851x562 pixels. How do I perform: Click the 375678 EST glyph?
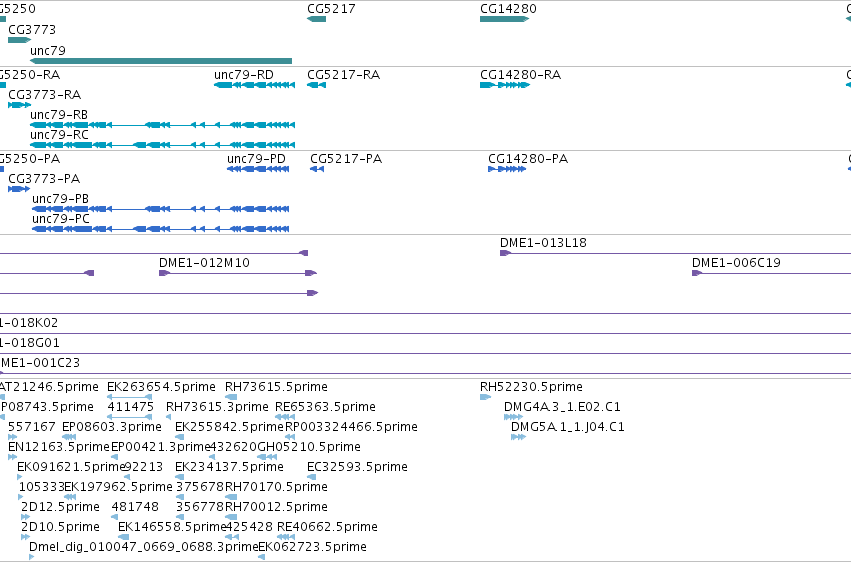180,497
